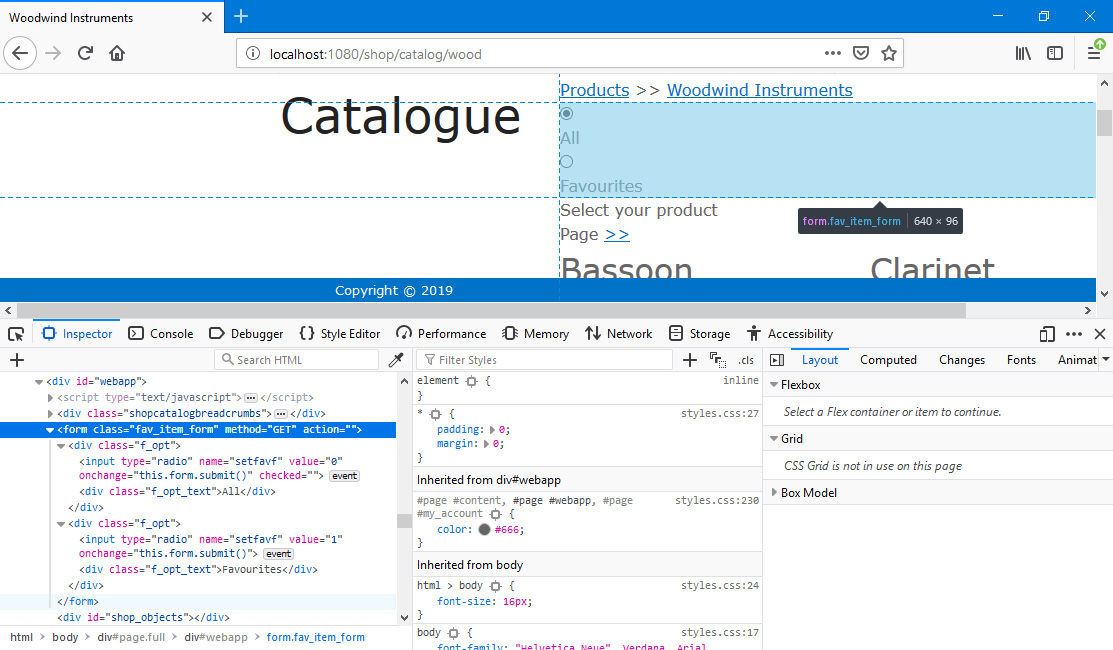This screenshot has width=1113, height=650.
Task: Open the browser home page
Action: (117, 53)
